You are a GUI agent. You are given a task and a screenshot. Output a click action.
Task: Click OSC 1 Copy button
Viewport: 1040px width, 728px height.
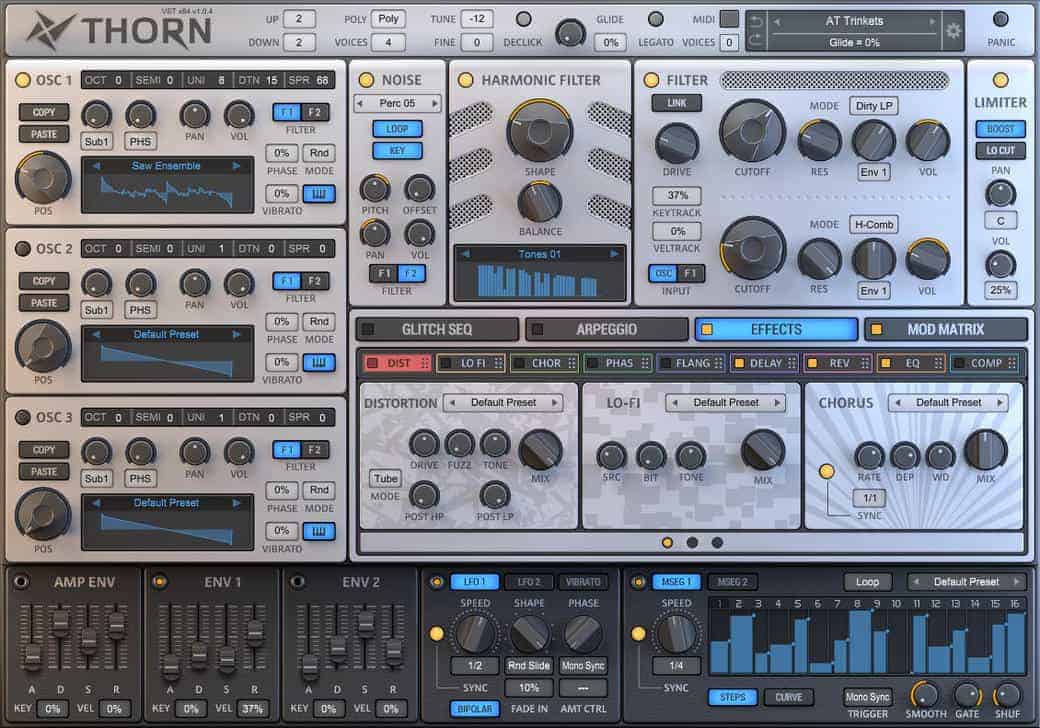(44, 112)
